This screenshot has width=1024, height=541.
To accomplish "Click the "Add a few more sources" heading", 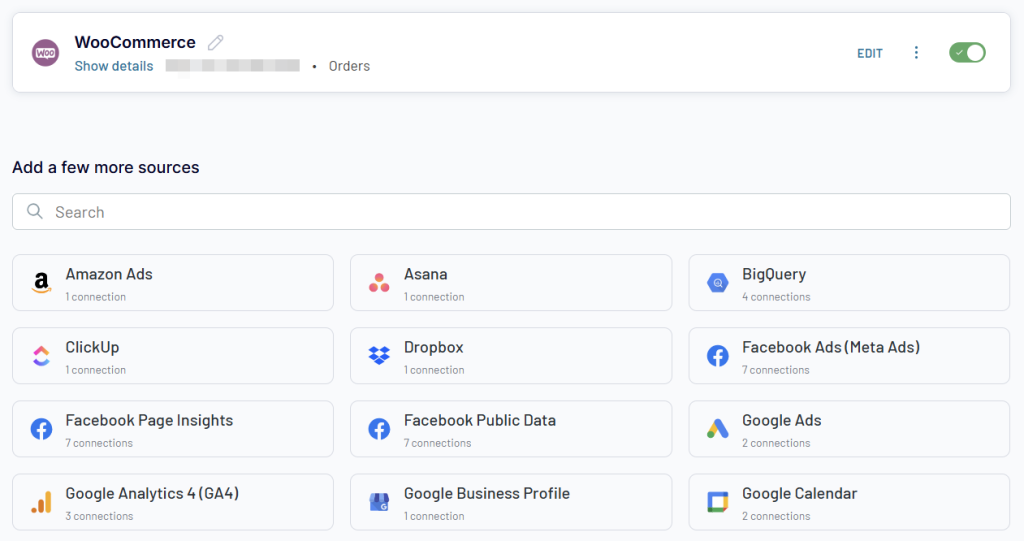I will 106,167.
